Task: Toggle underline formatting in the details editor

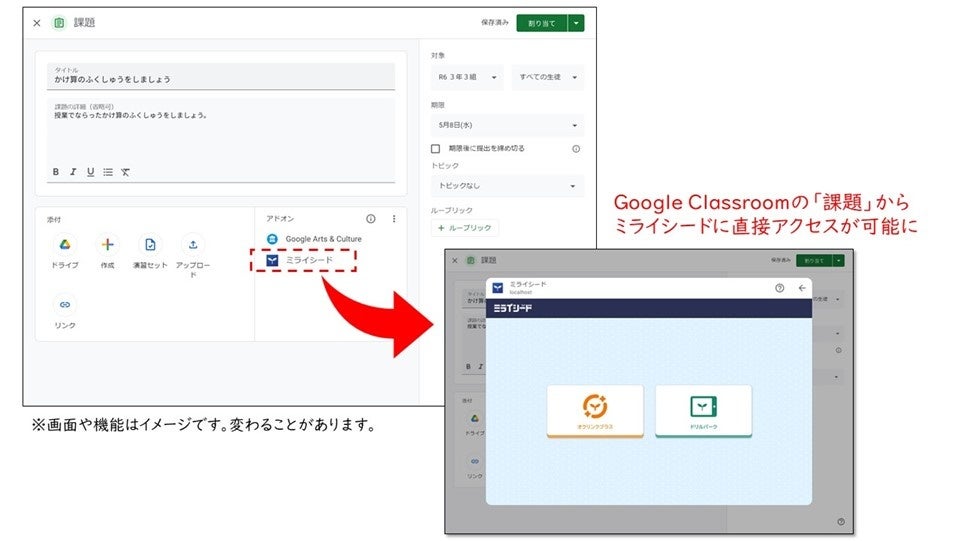Action: click(91, 172)
